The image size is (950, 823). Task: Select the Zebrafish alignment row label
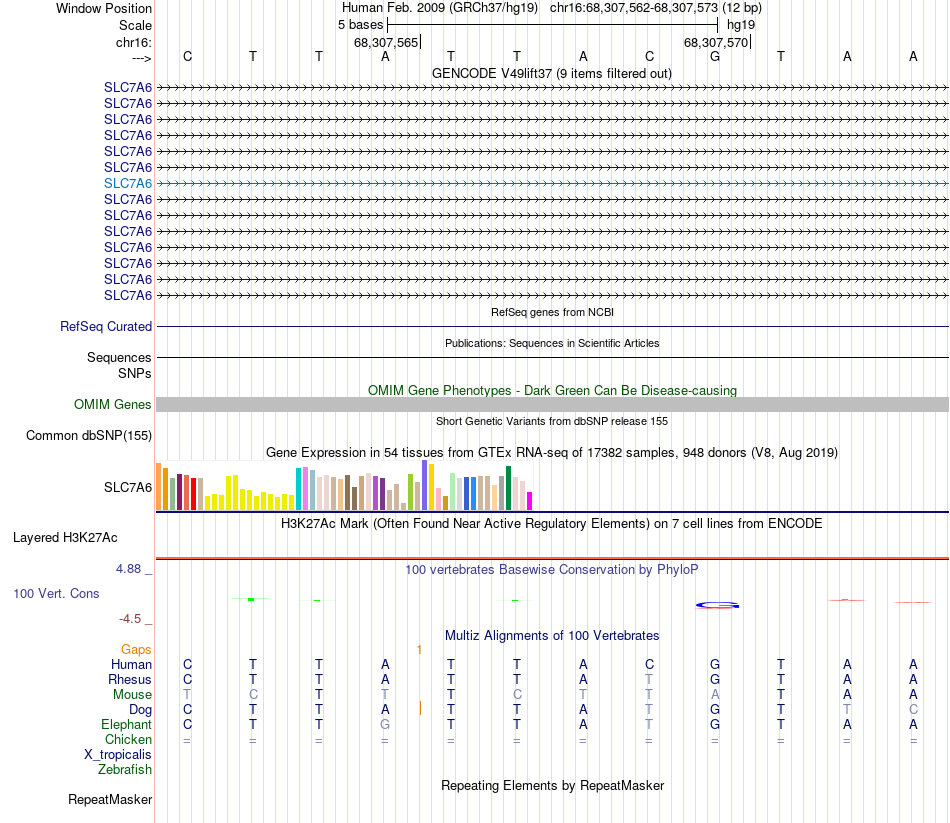[125, 770]
